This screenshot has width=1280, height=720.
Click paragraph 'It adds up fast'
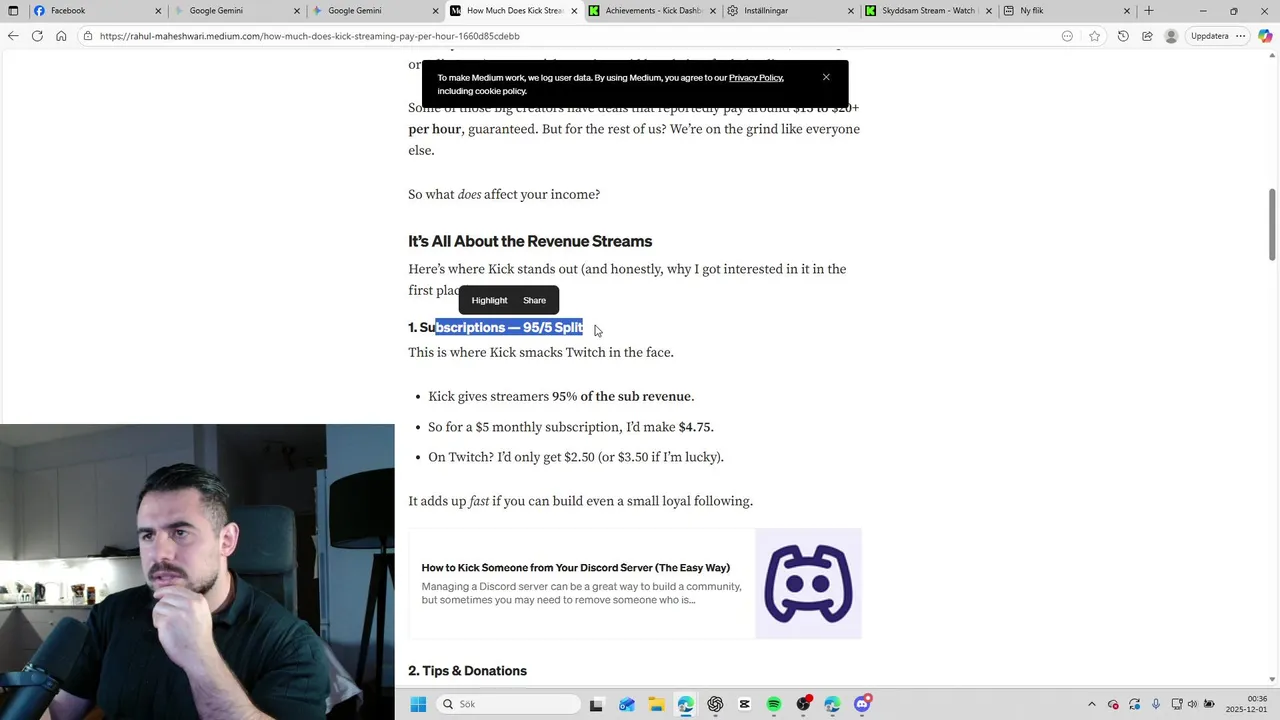pos(580,501)
